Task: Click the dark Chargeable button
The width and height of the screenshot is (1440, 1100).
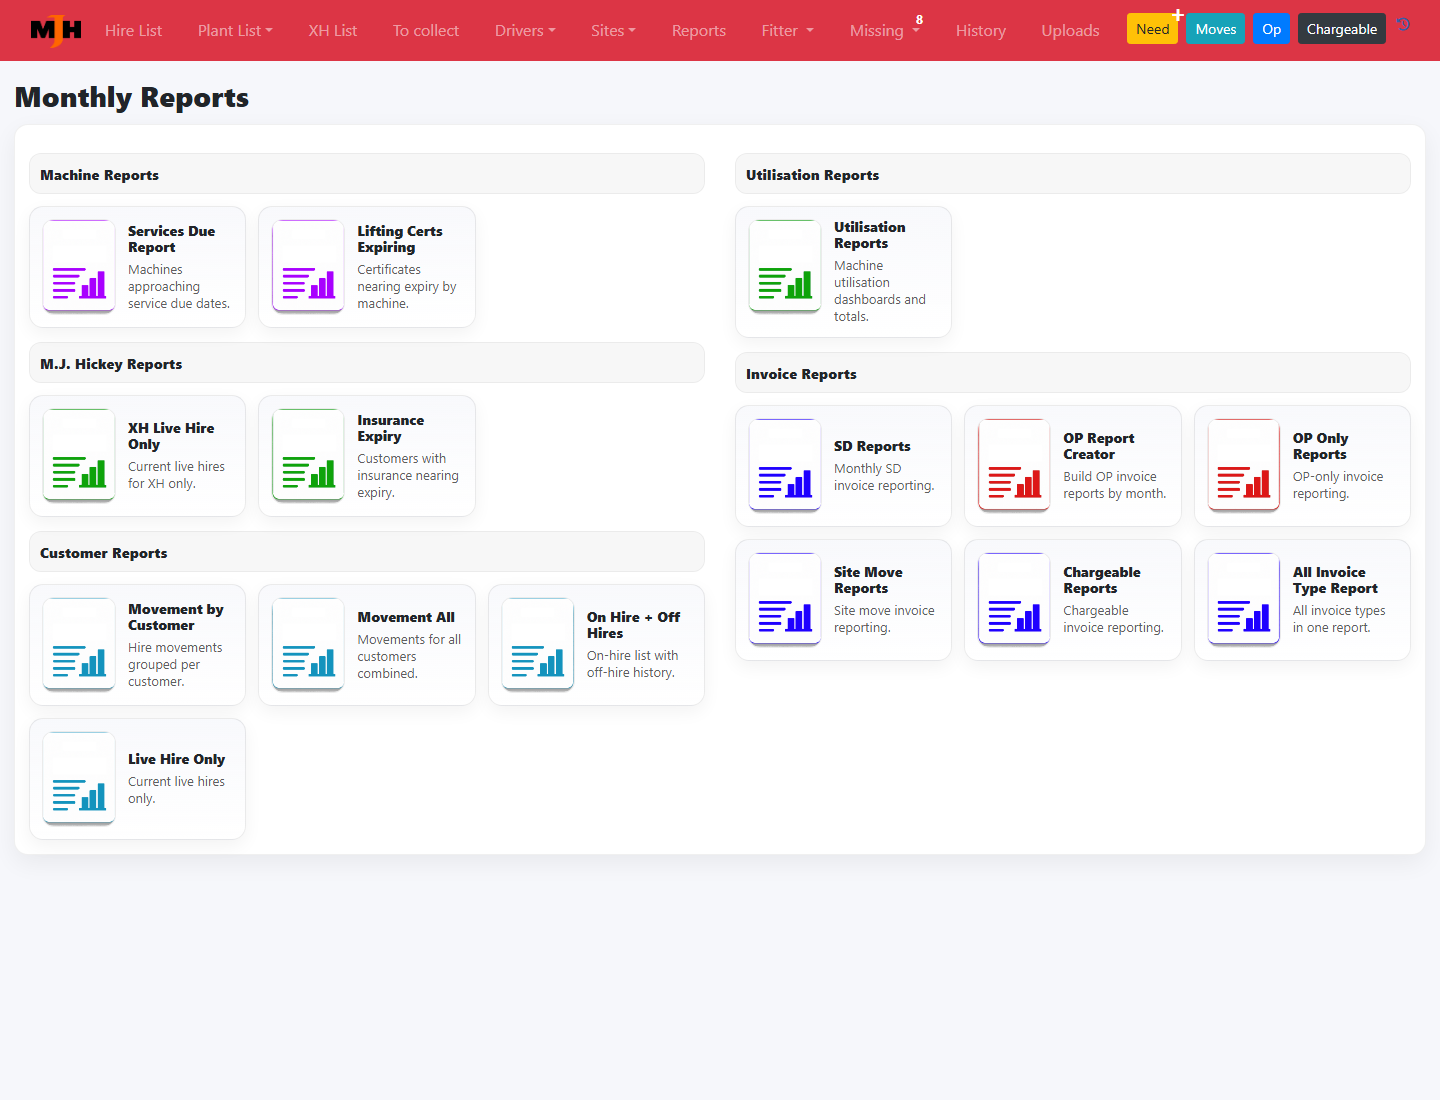Action: pos(1342,29)
